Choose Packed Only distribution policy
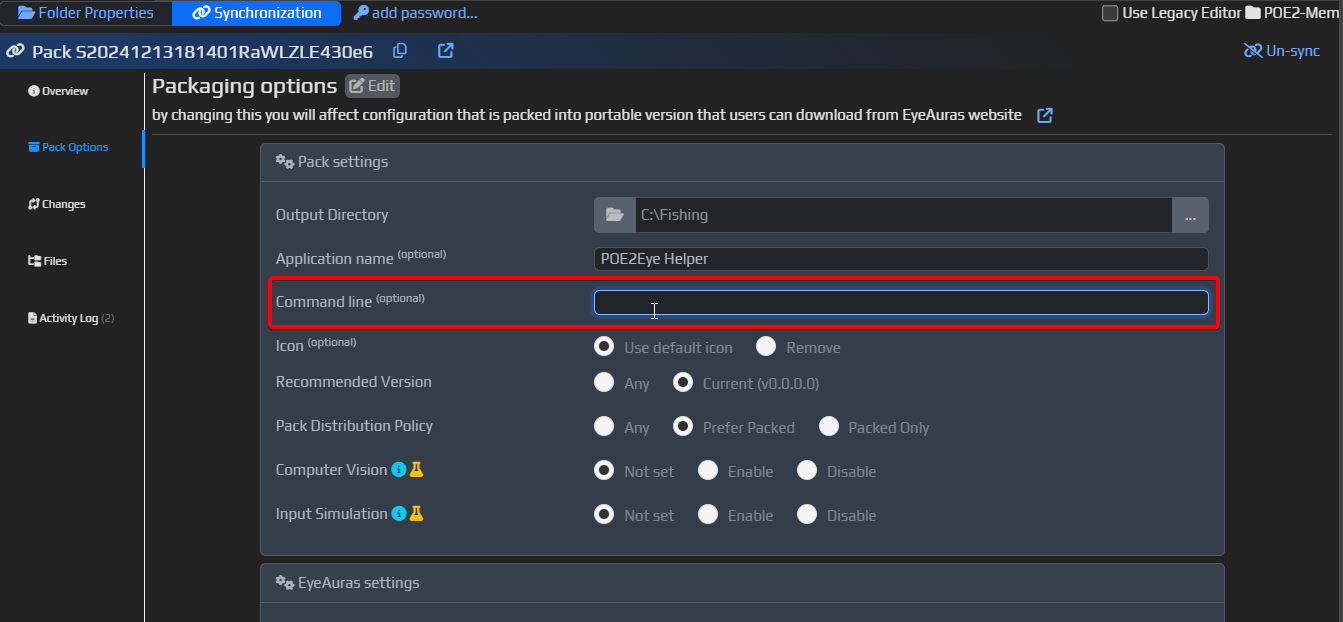The height and width of the screenshot is (622, 1343). pos(828,427)
